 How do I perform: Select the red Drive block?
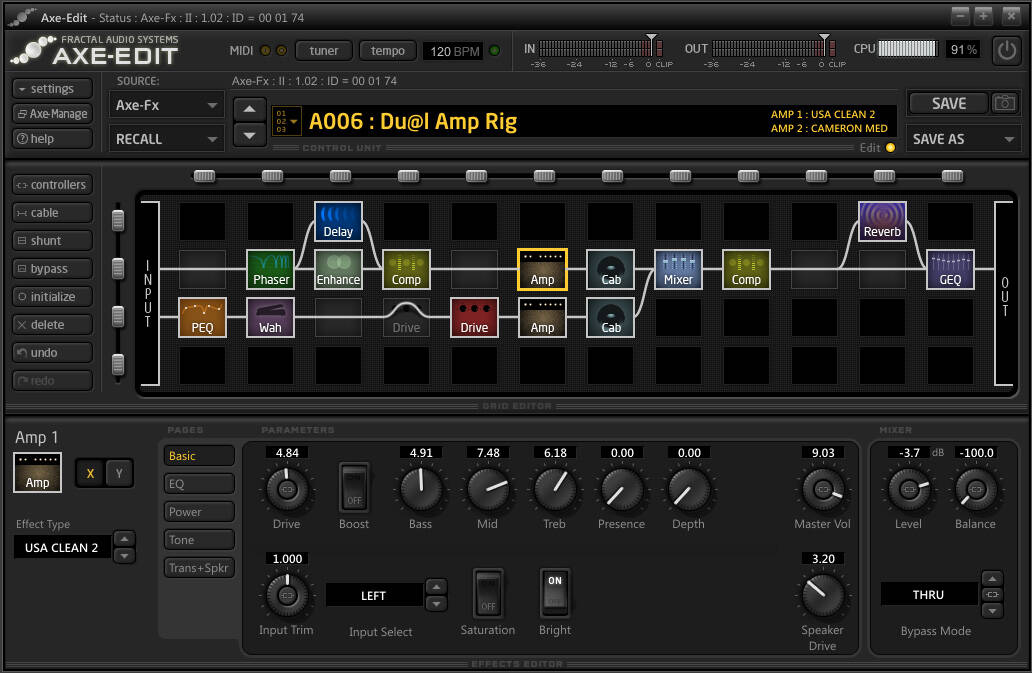[x=474, y=317]
